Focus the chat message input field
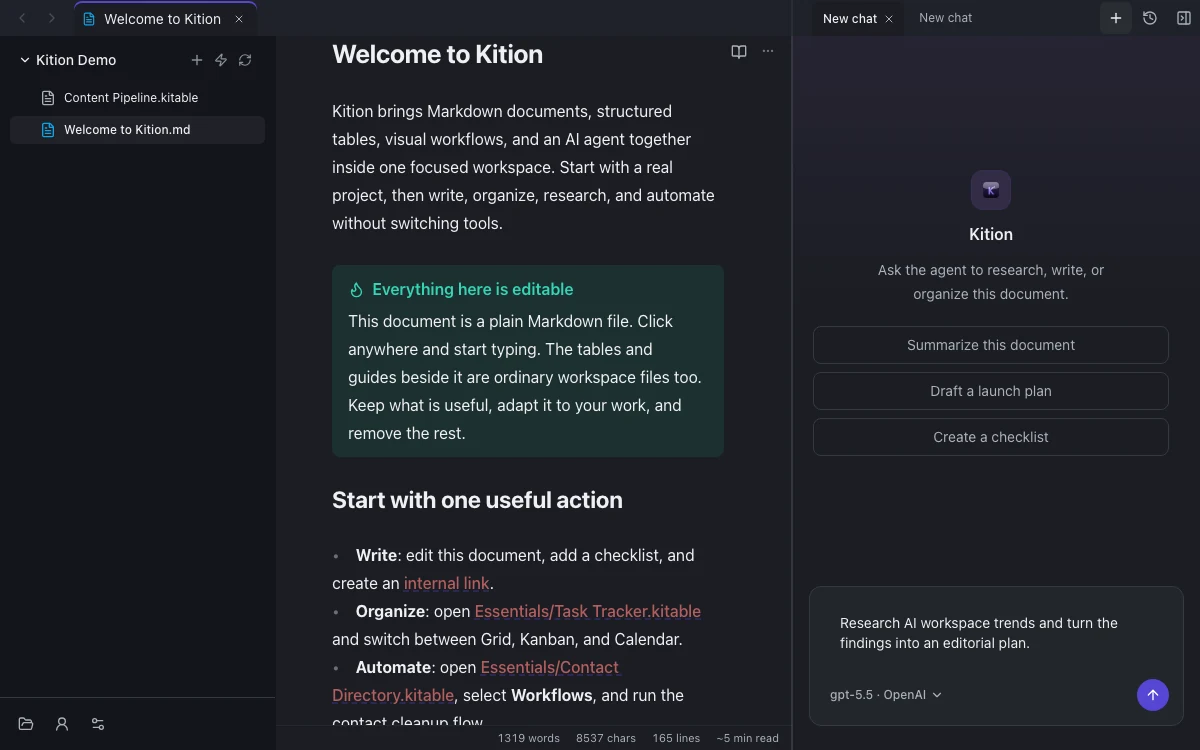The height and width of the screenshot is (750, 1200). 996,633
